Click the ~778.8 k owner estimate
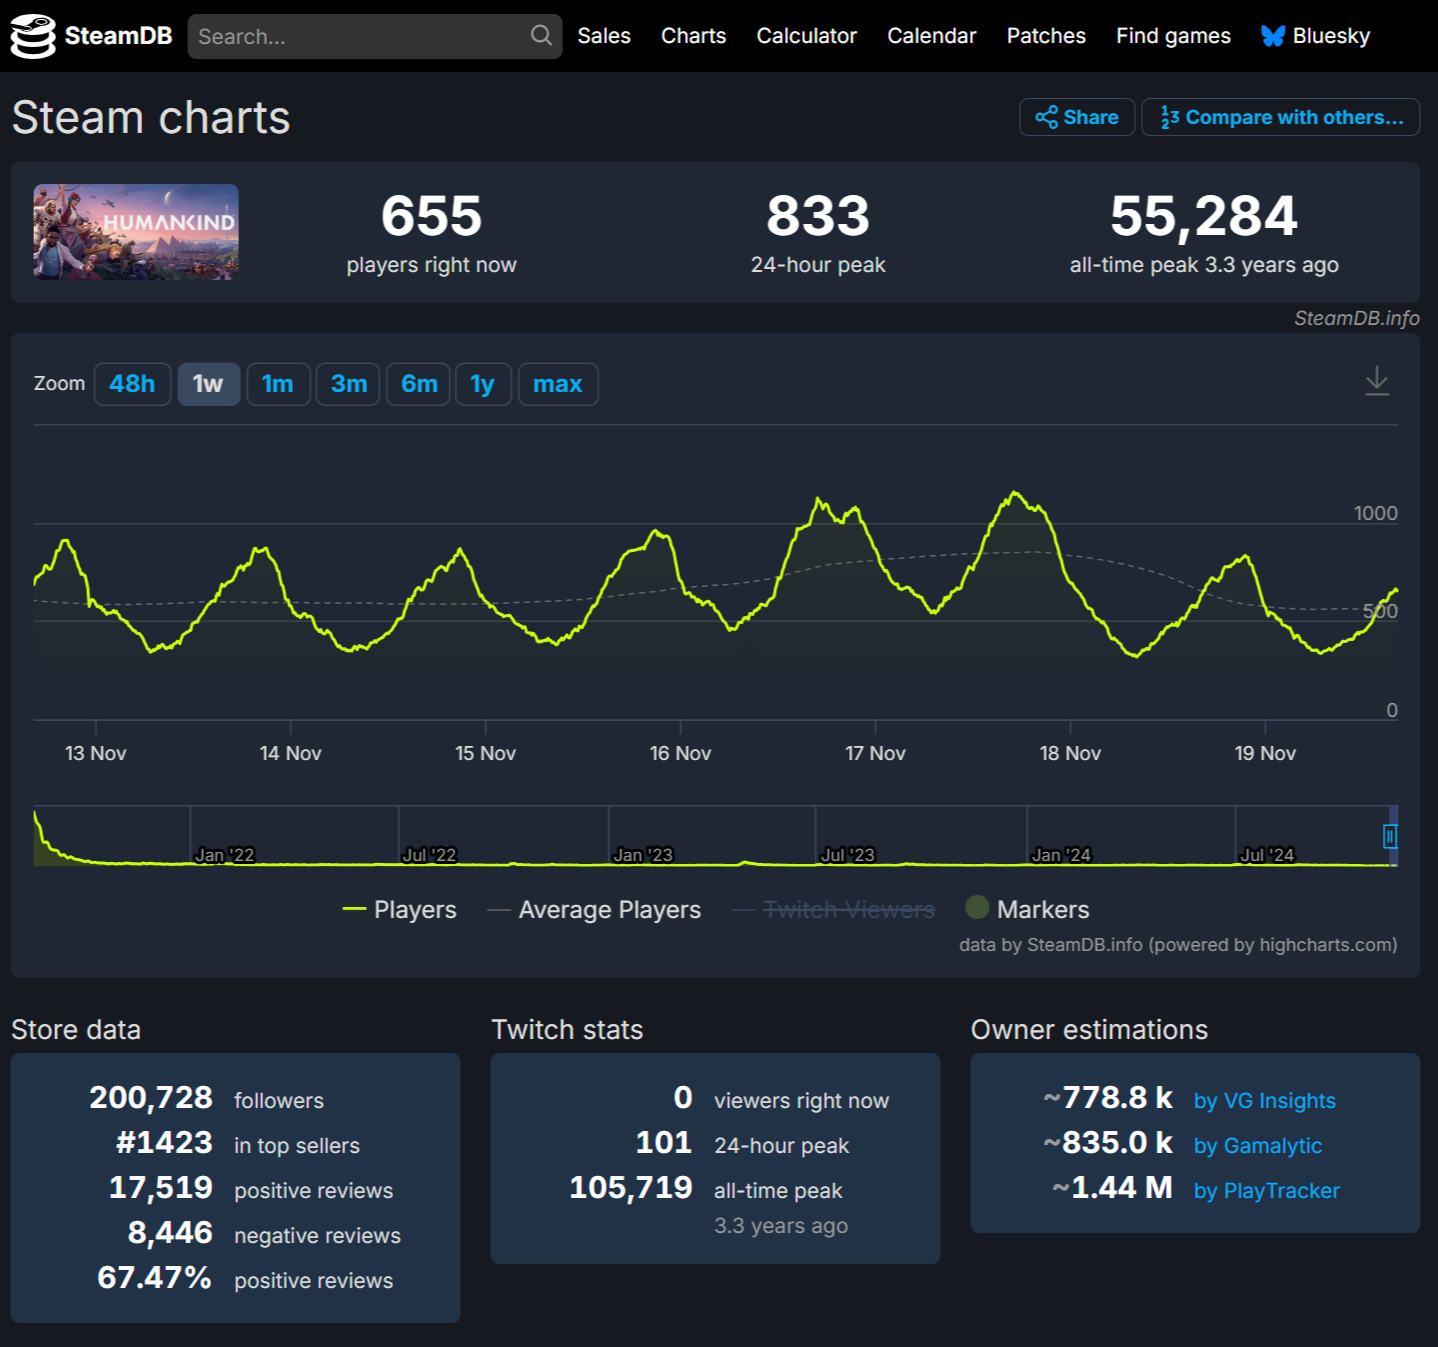This screenshot has height=1347, width=1438. [1108, 1097]
